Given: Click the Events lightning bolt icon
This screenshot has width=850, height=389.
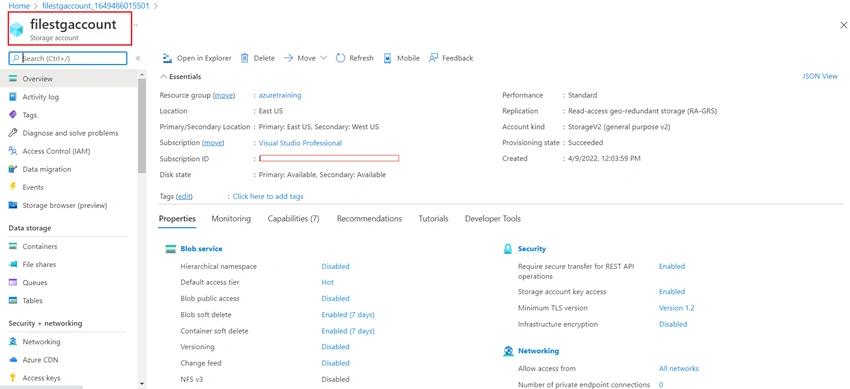Looking at the screenshot, I should pos(12,187).
